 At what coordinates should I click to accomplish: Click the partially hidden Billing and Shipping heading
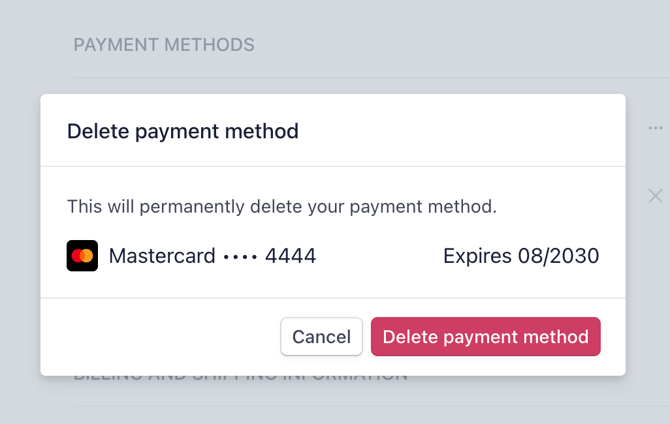240,378
